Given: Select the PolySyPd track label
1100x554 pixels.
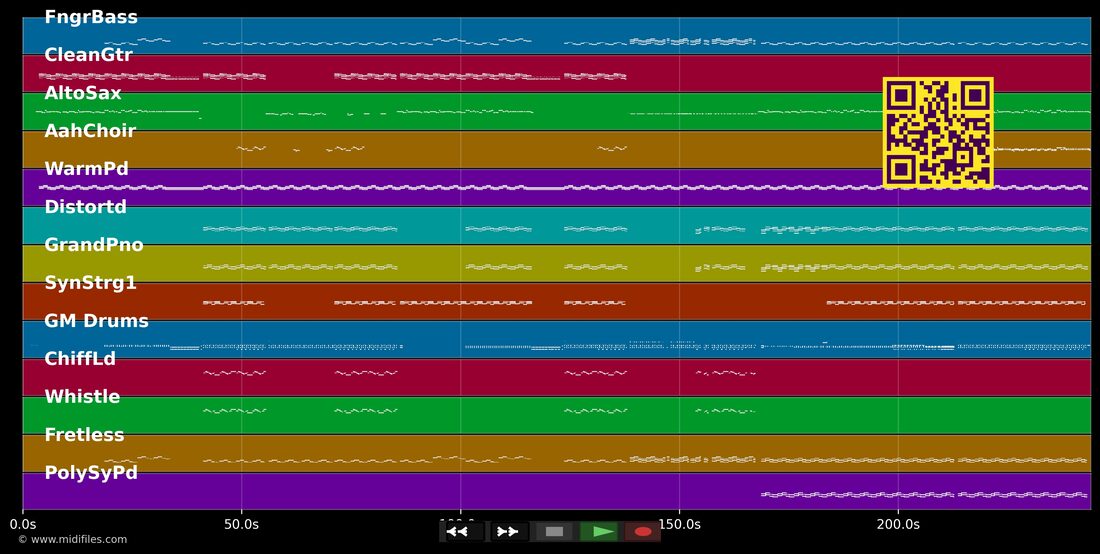Looking at the screenshot, I should [x=90, y=473].
